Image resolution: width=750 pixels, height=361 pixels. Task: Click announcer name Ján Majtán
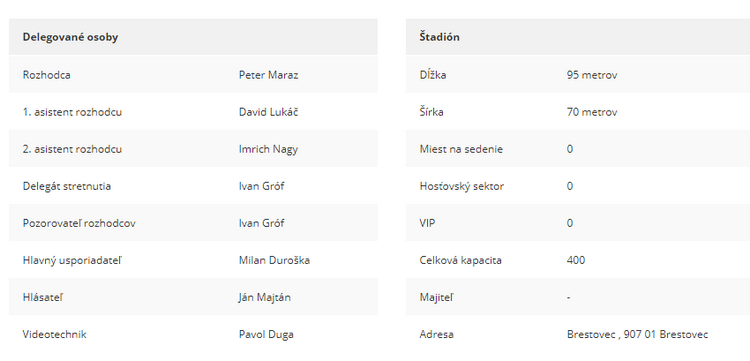[265, 297]
